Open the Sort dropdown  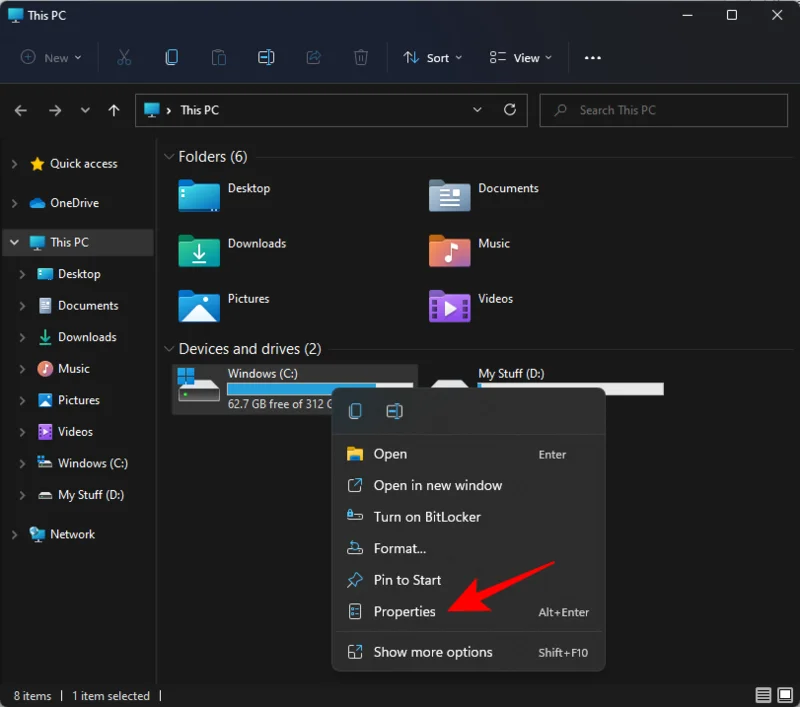coord(432,57)
